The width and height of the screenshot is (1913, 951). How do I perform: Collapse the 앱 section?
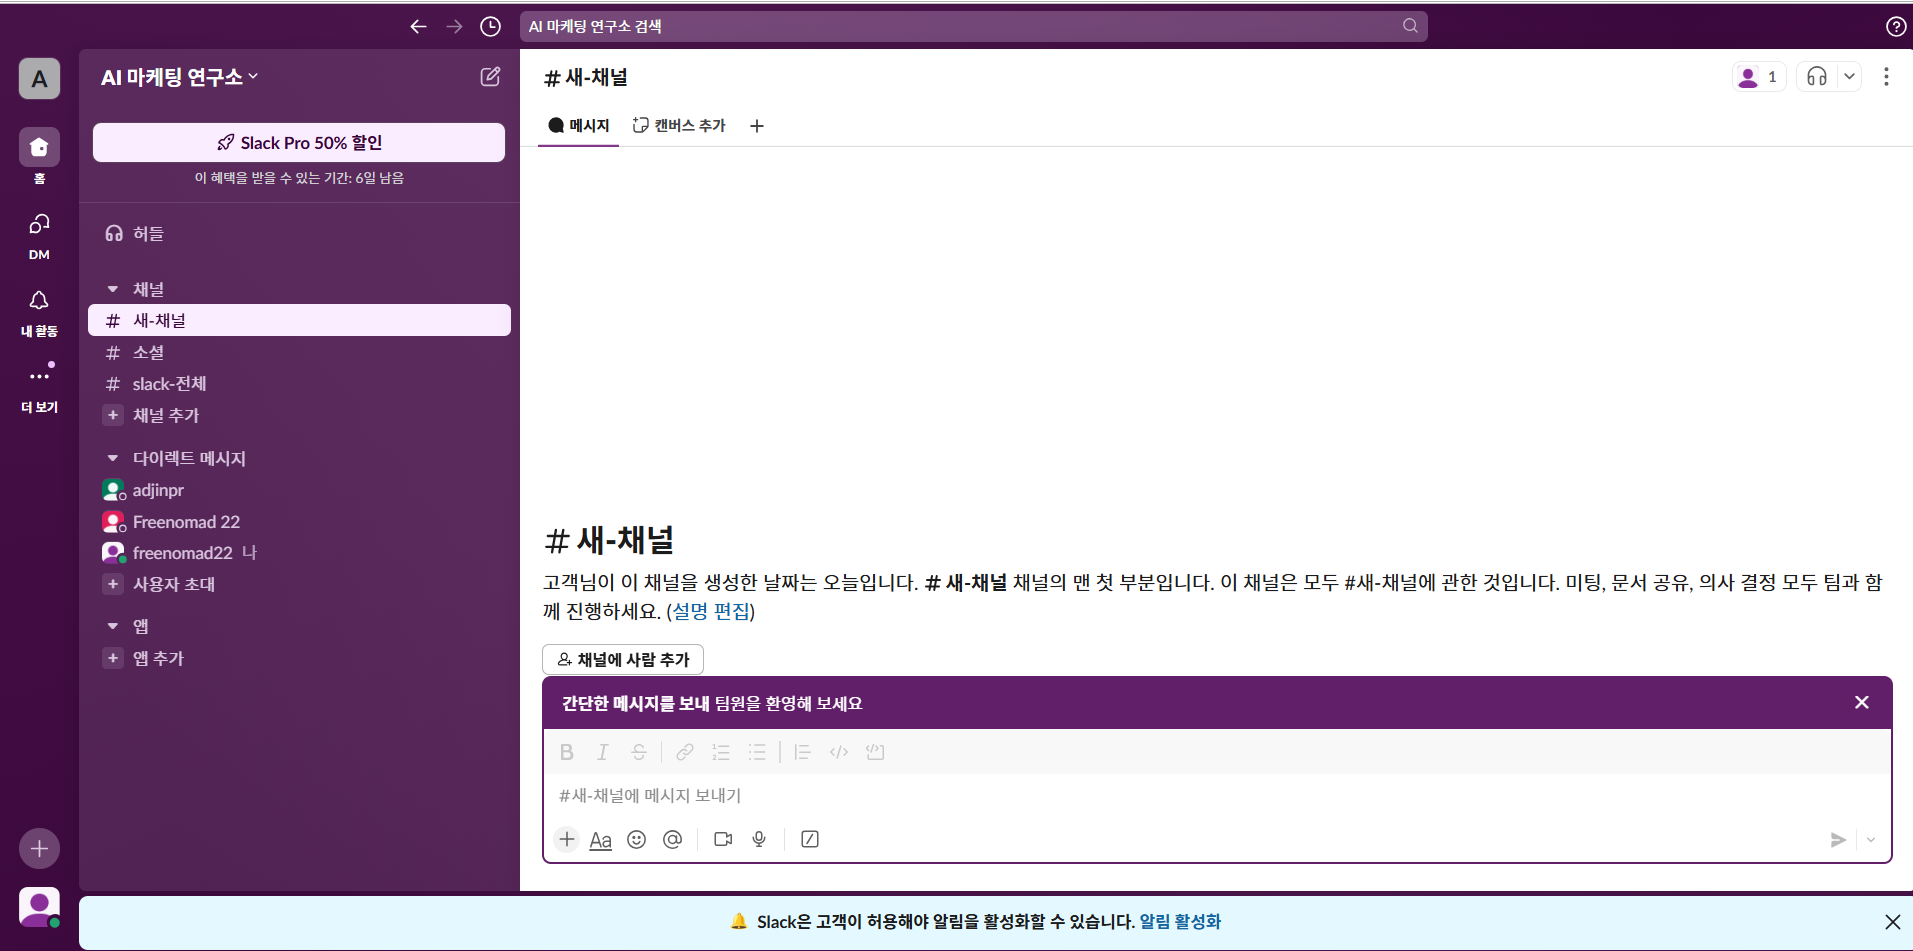pos(112,626)
